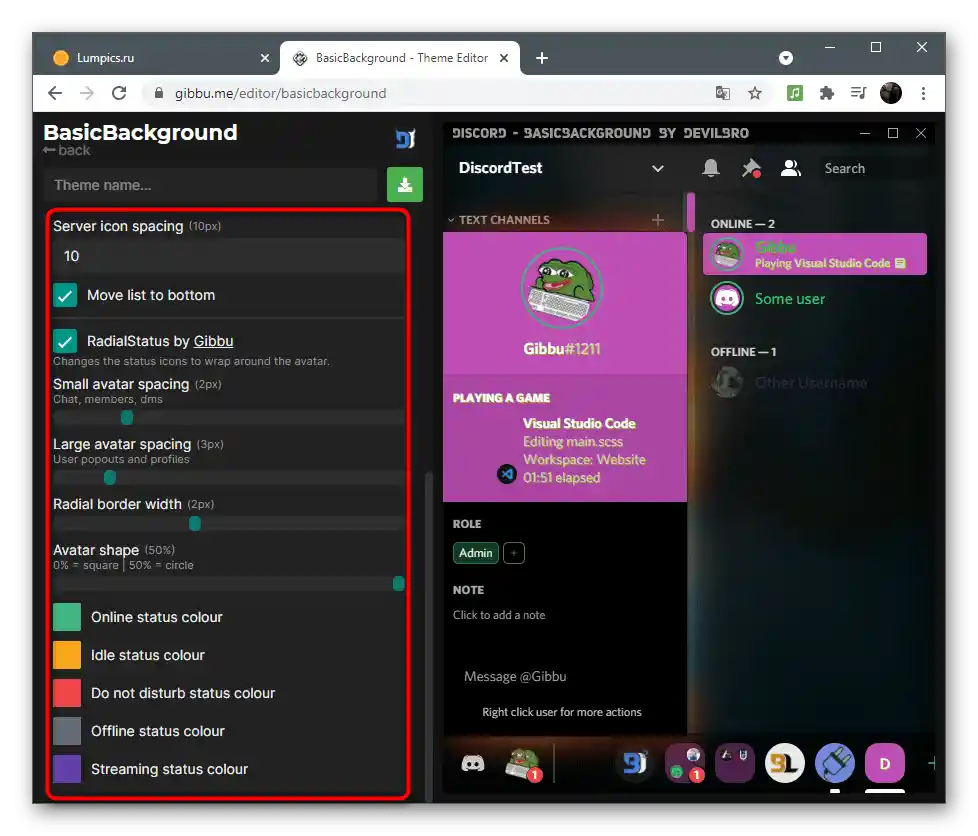The image size is (978, 836).
Task: Click the notification bell icon in Discord preview
Action: [710, 168]
